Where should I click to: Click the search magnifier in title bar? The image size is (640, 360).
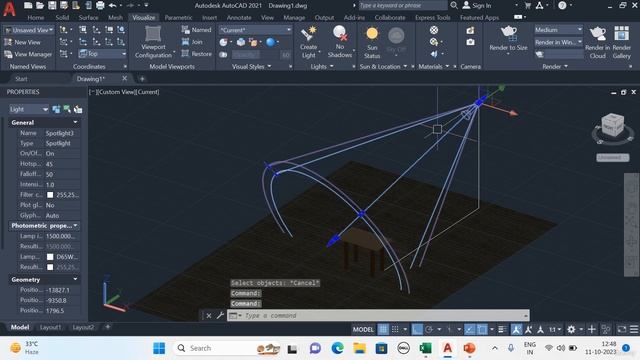(453, 5)
